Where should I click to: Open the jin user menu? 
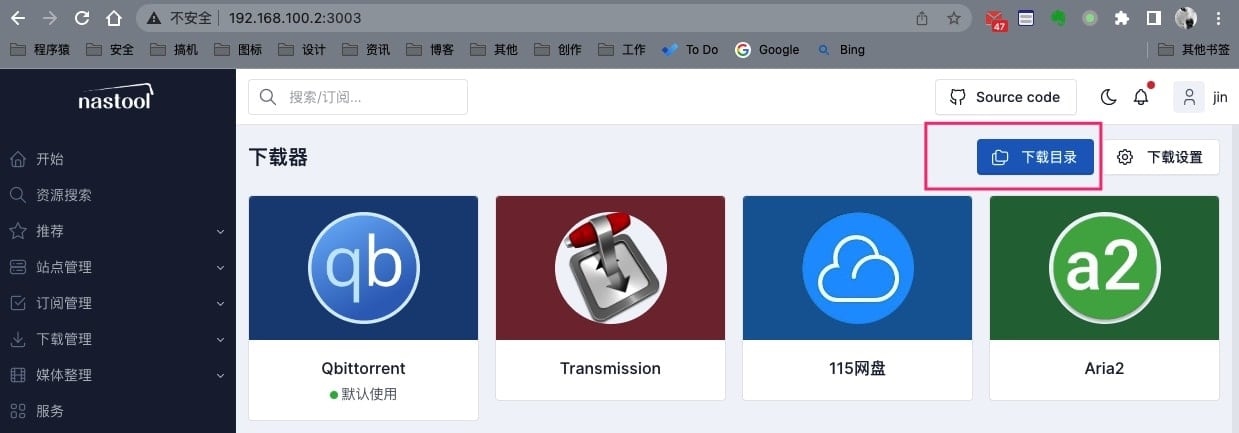(x=1201, y=97)
